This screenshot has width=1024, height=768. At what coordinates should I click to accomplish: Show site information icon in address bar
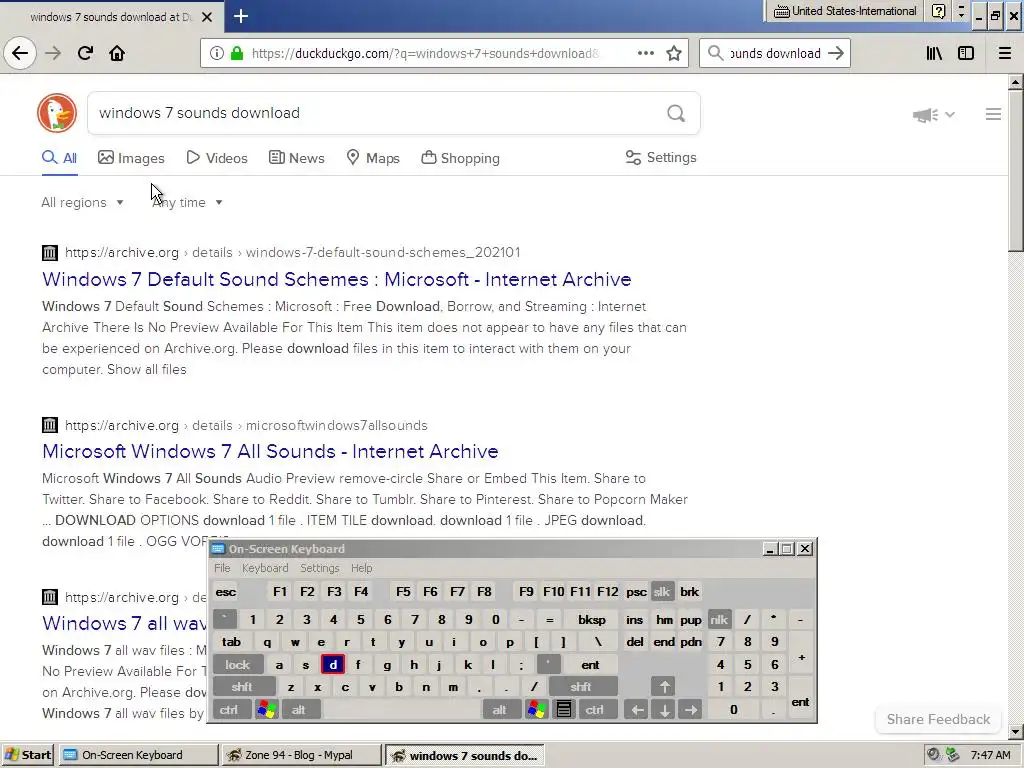(216, 54)
